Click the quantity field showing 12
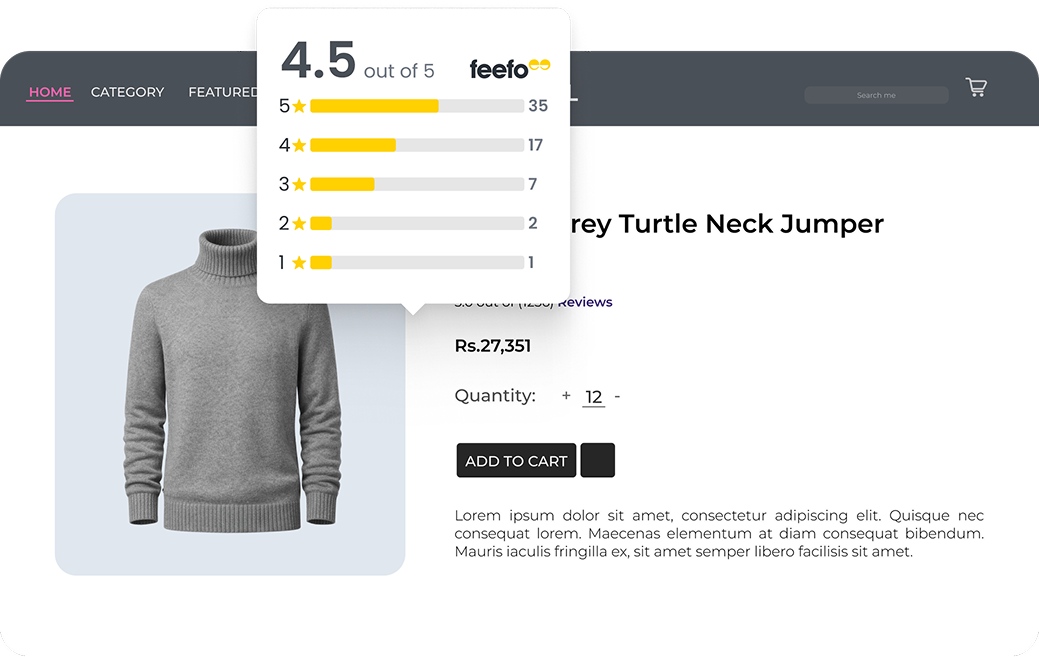The image size is (1039, 657). click(594, 397)
